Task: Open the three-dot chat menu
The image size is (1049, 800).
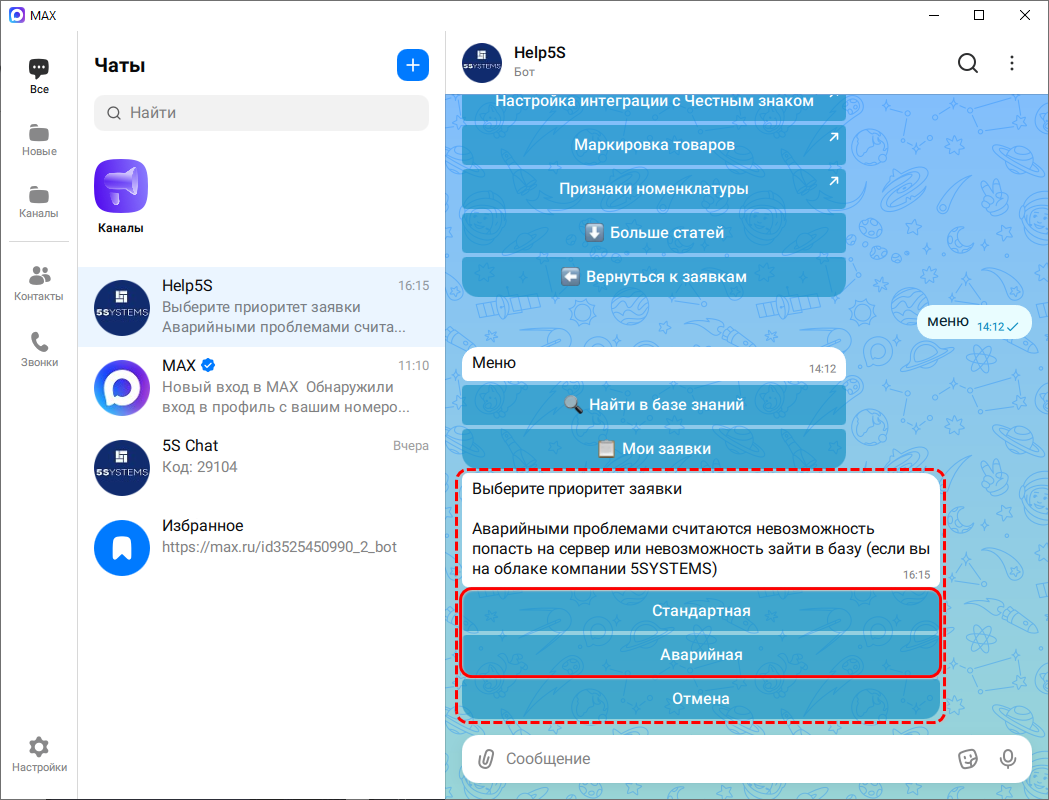Action: click(1012, 63)
